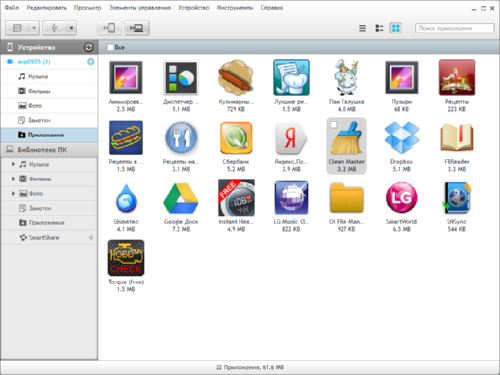Open the Элементы управления menu
This screenshot has width=500, height=375.
click(140, 8)
